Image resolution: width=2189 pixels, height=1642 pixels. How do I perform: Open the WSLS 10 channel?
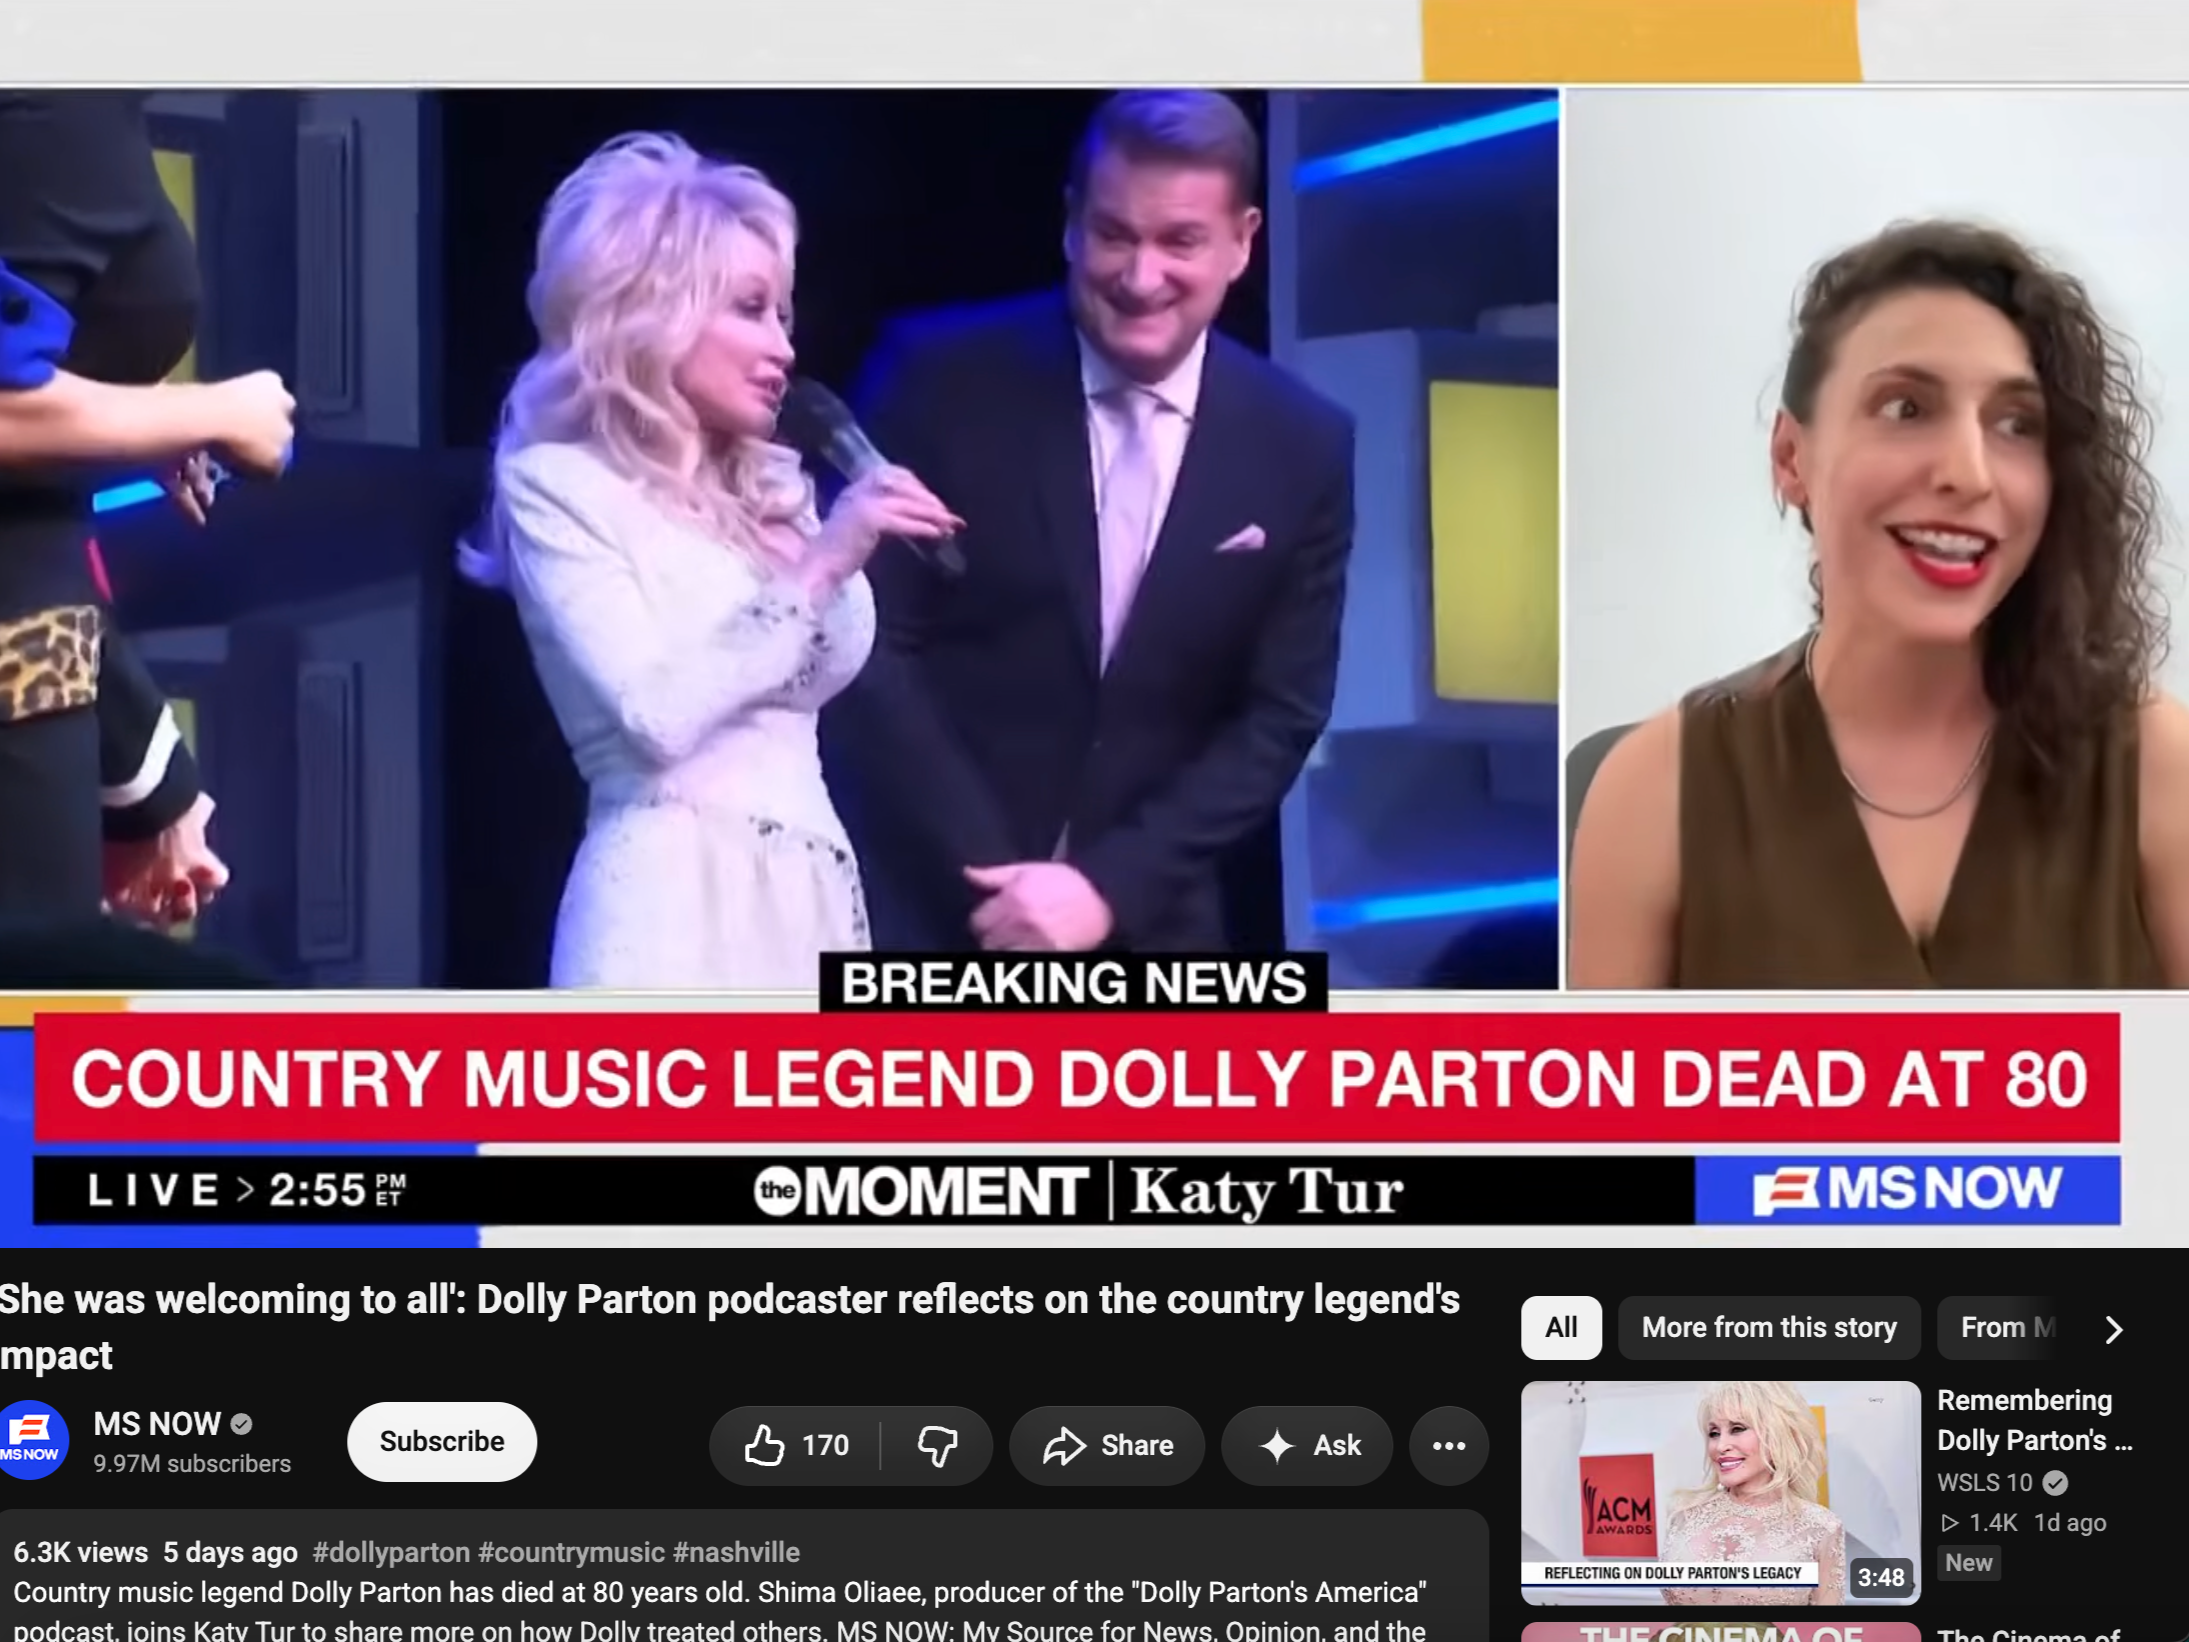[x=1984, y=1482]
